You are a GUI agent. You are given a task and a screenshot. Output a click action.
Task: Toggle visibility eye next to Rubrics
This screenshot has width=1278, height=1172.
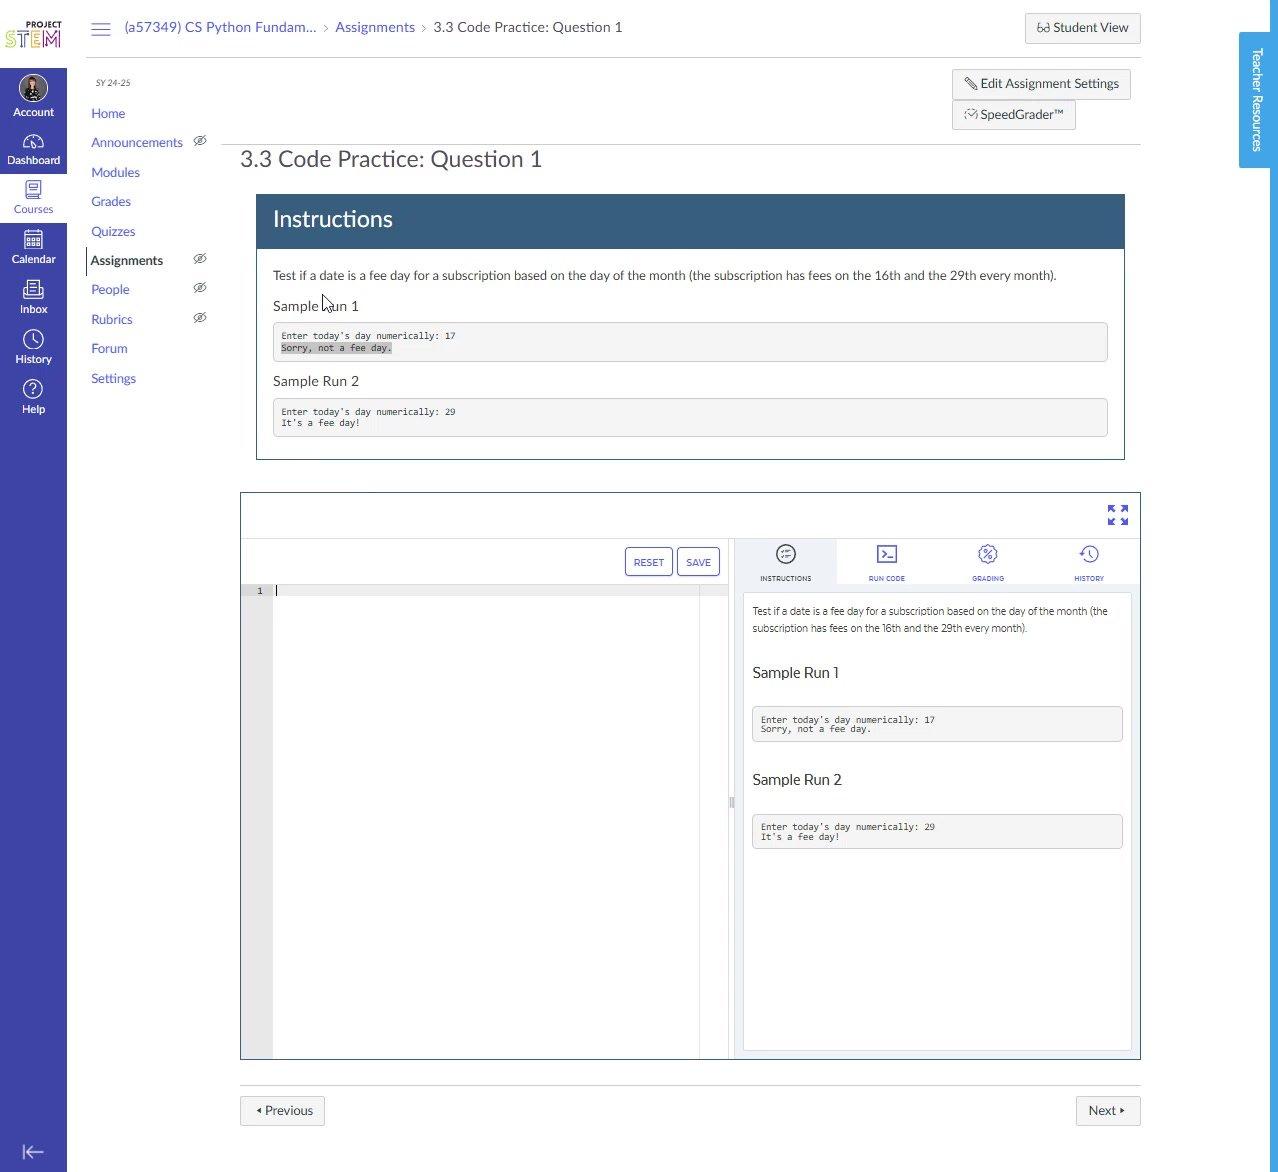click(200, 318)
